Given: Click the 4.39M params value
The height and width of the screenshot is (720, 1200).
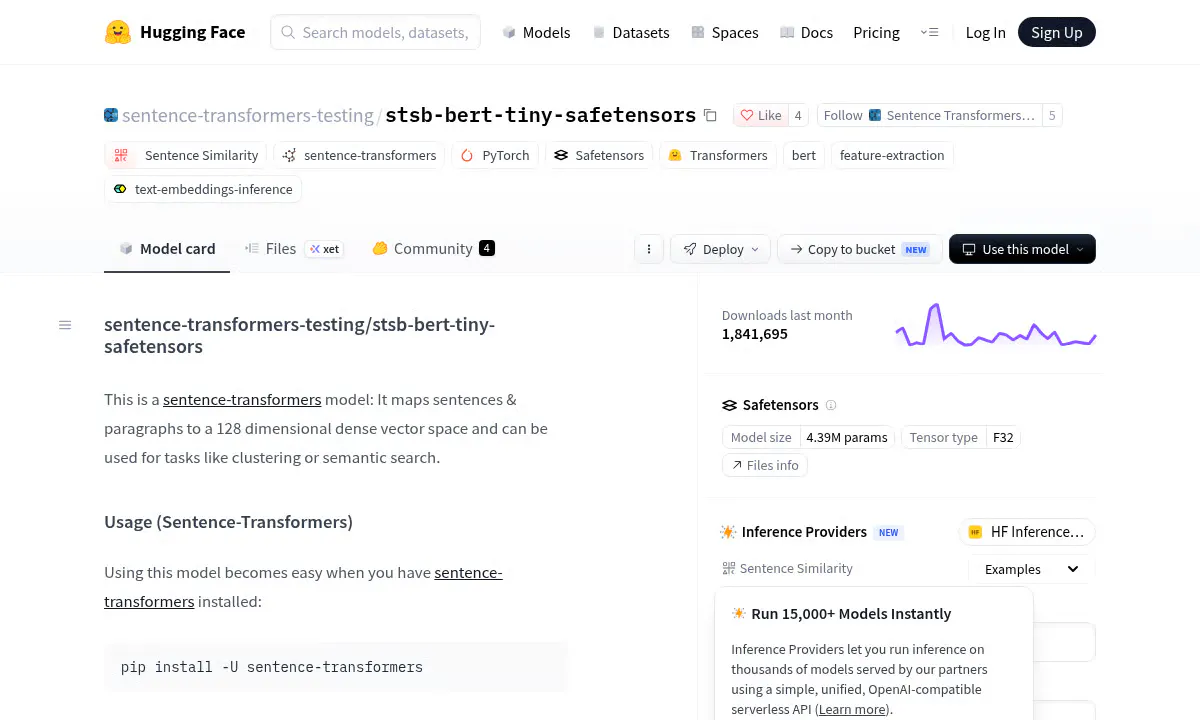Looking at the screenshot, I should coord(847,437).
